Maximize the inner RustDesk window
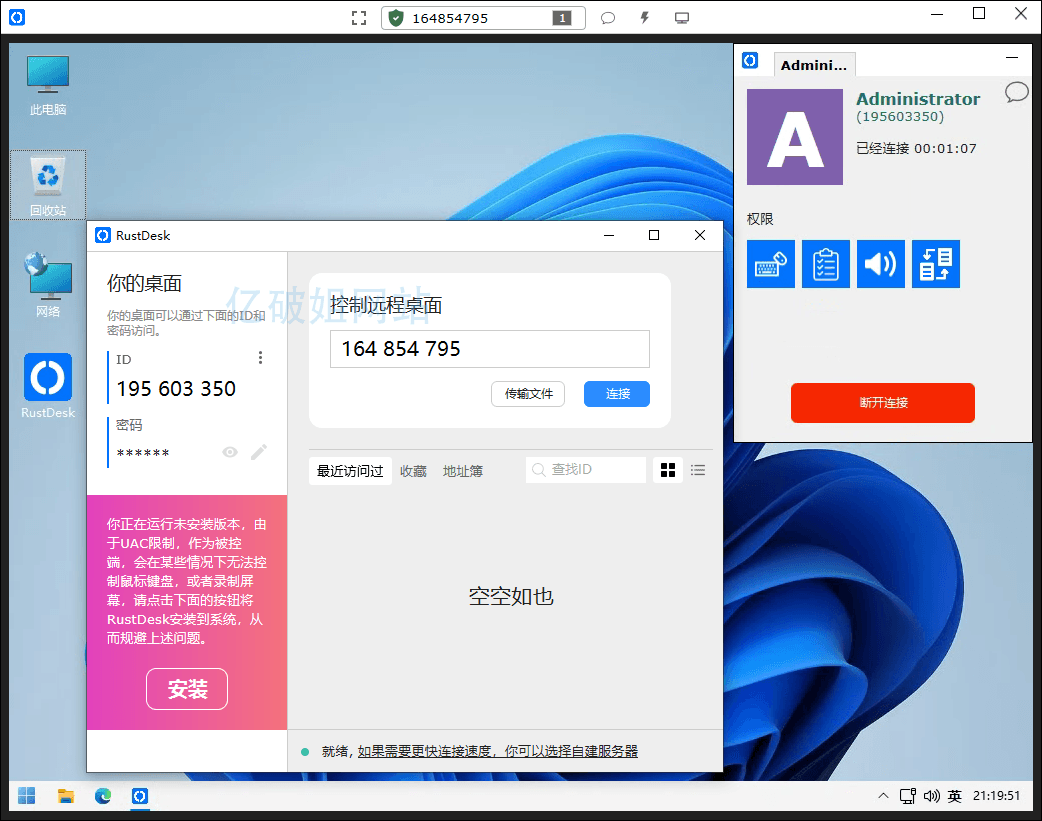The width and height of the screenshot is (1042, 821). coord(654,235)
